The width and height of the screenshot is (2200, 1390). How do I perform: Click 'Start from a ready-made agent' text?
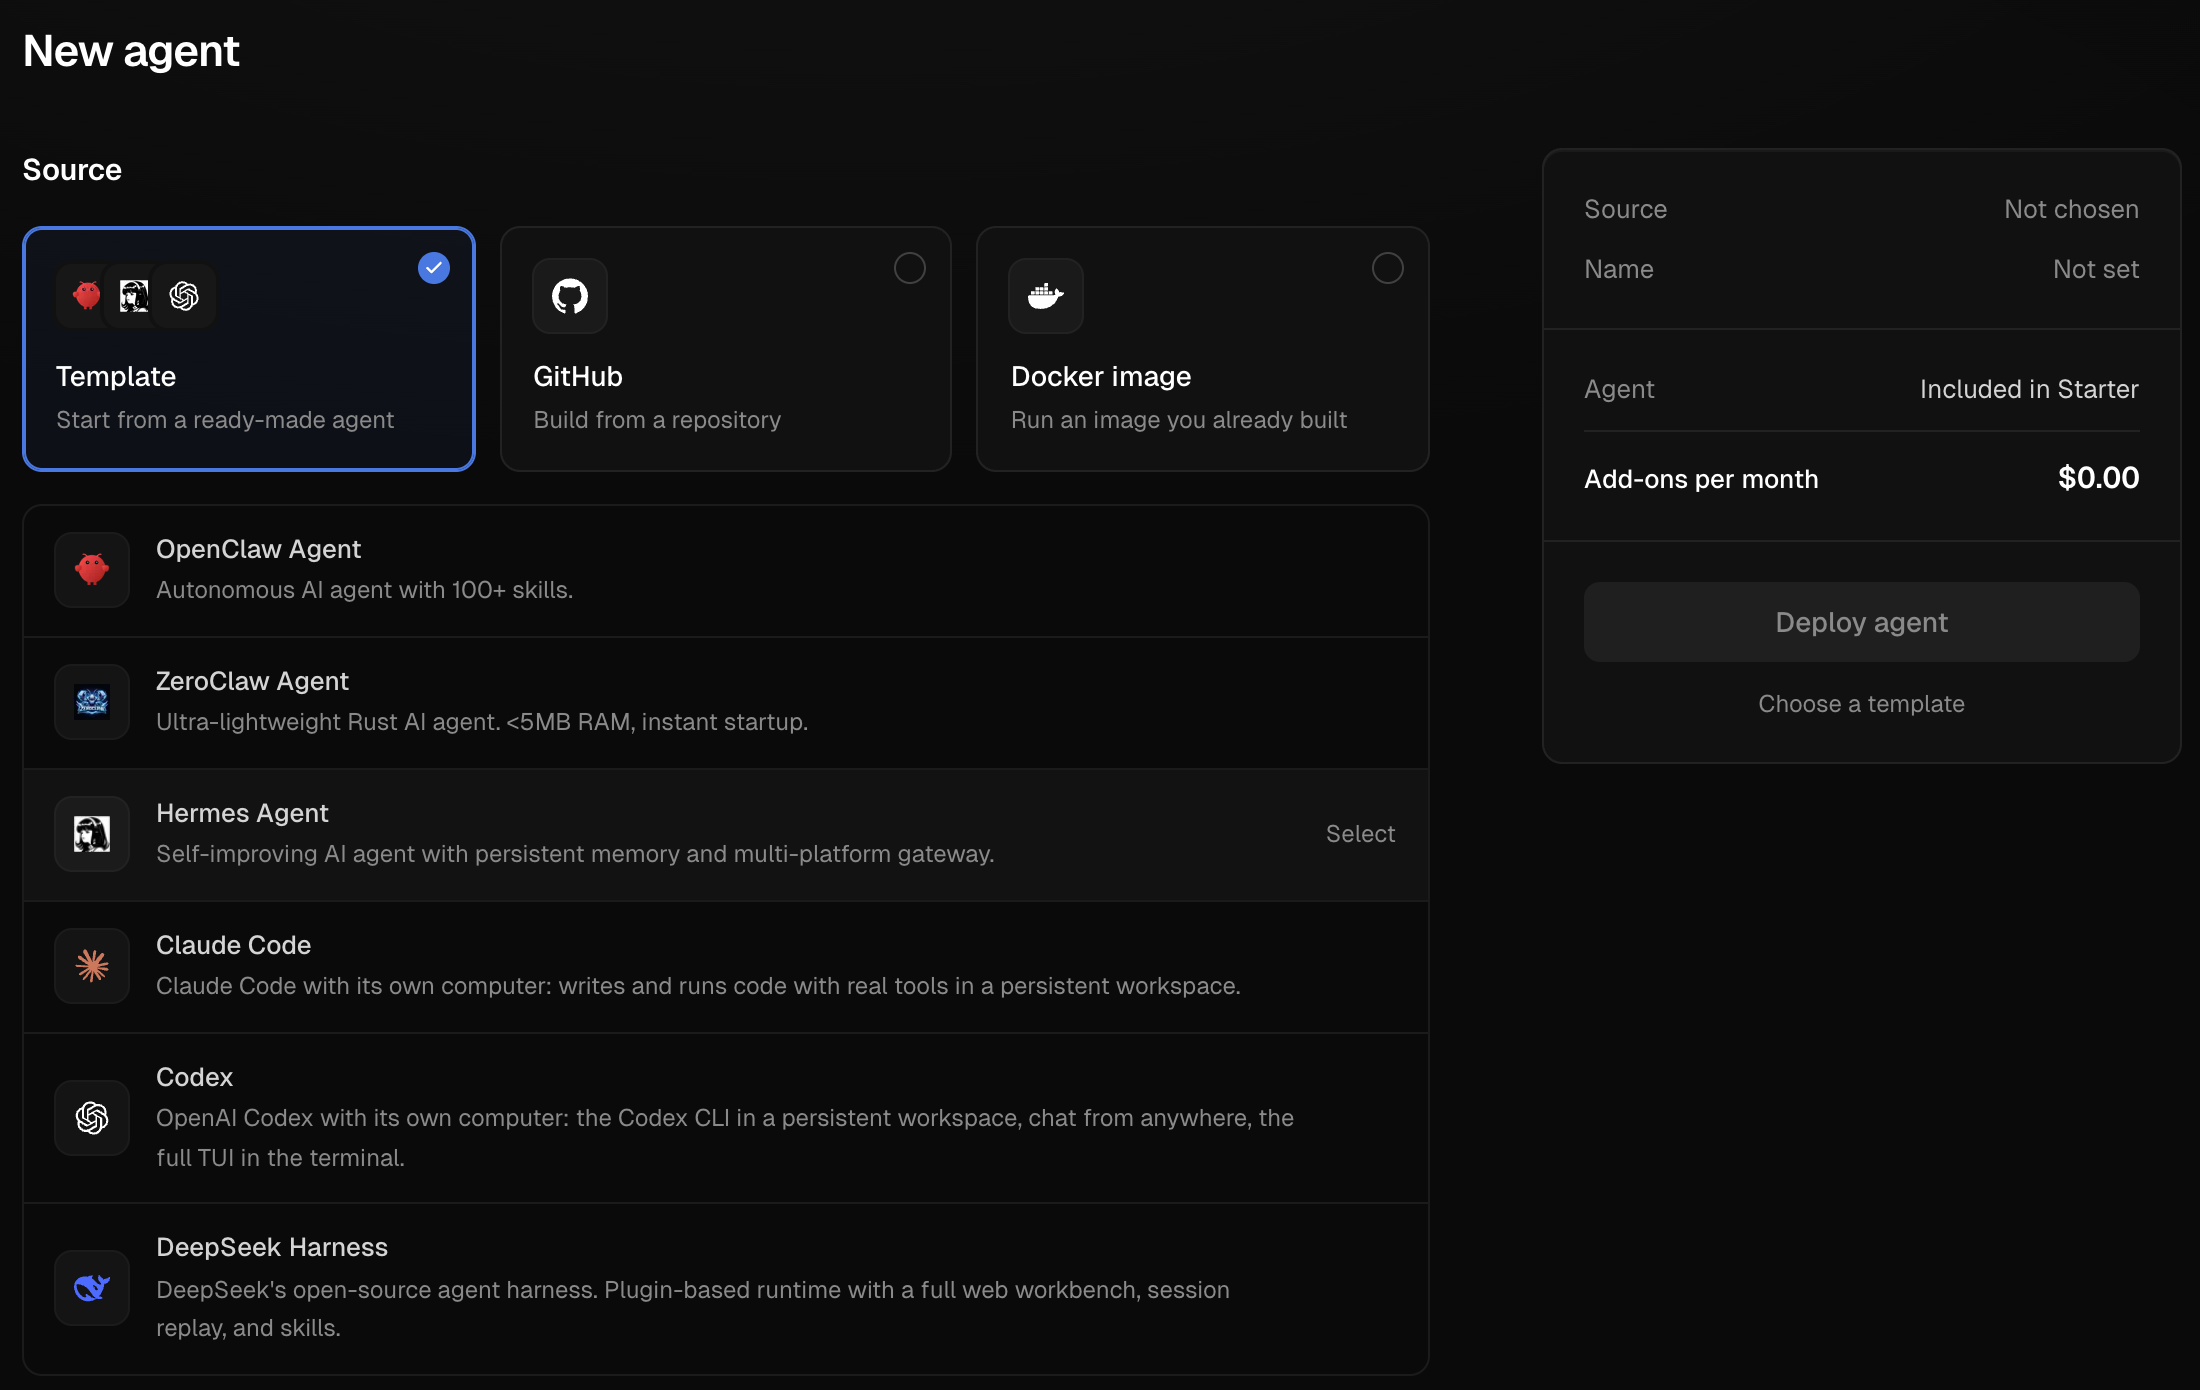pos(225,420)
